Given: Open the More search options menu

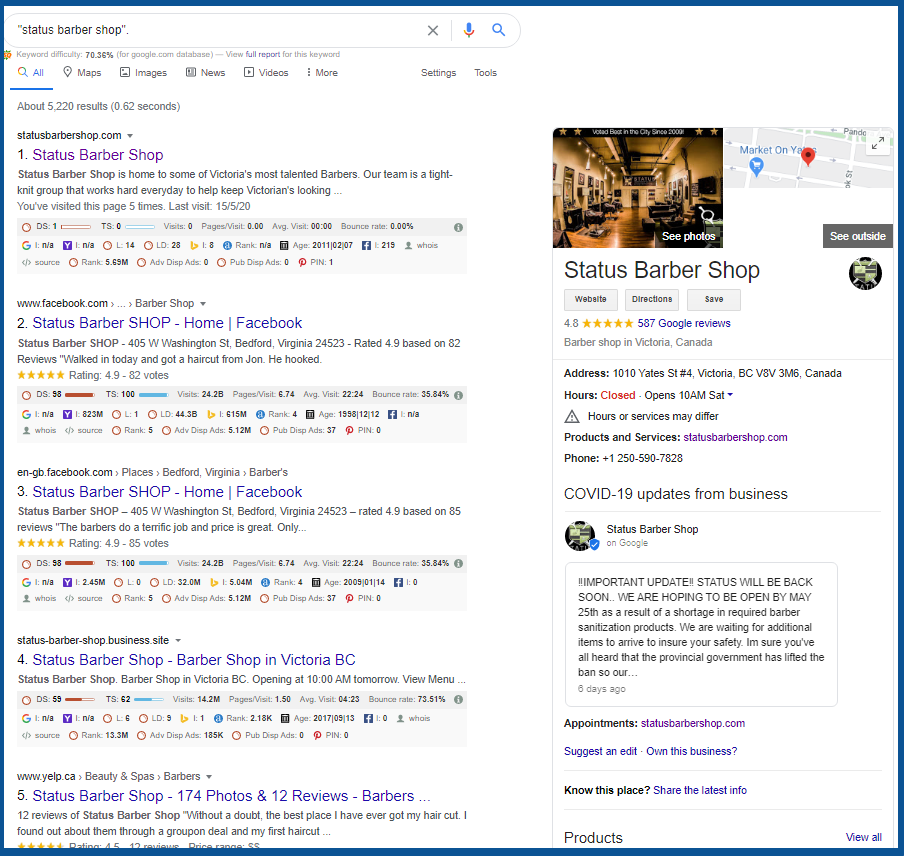Looking at the screenshot, I should (x=322, y=73).
